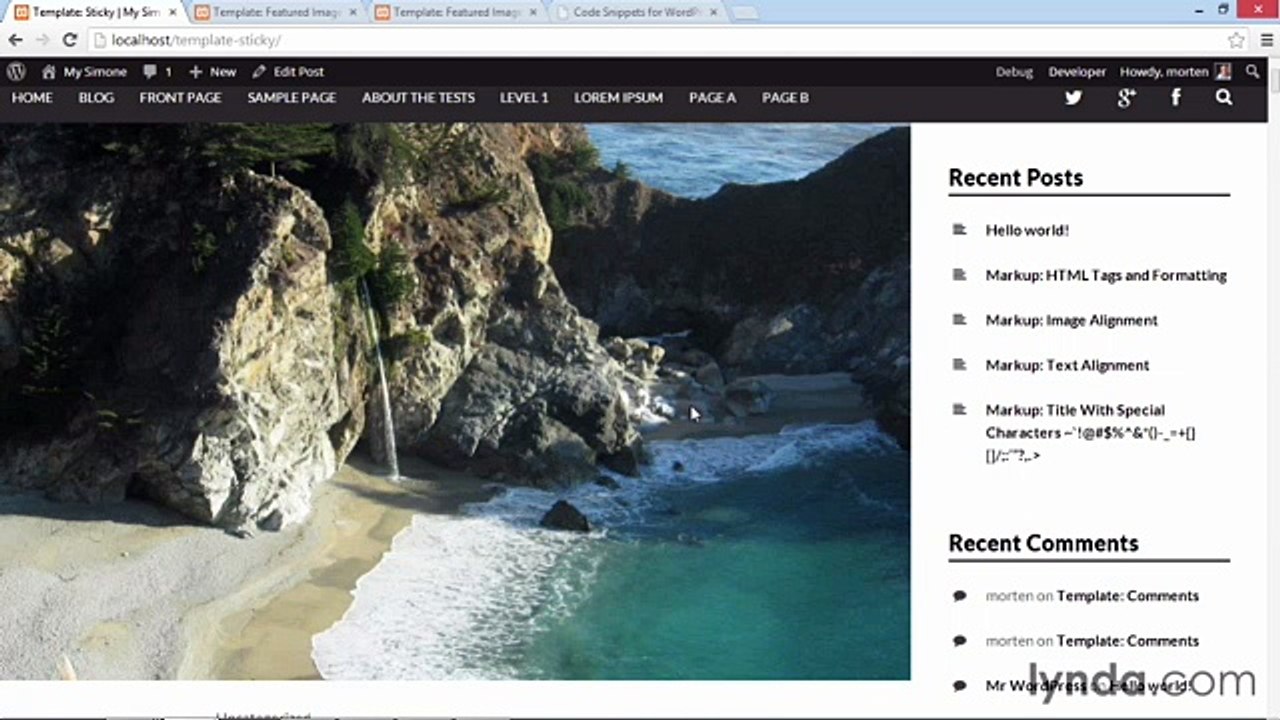Click the post icon beside Hello world!
This screenshot has width=1280, height=720.
click(x=959, y=230)
